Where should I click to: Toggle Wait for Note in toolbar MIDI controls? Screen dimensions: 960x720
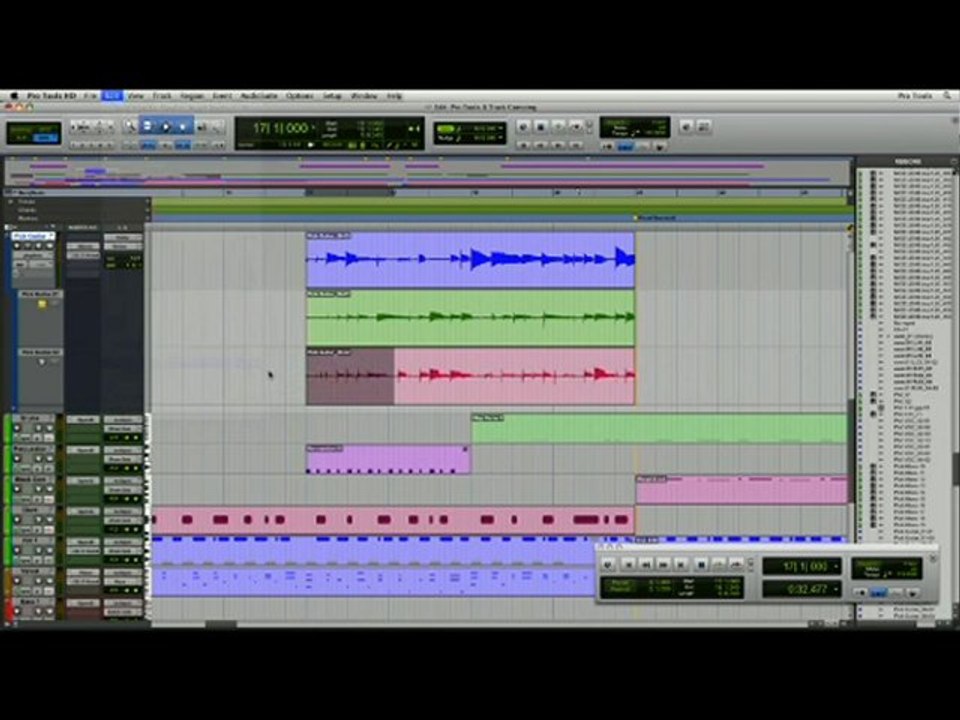tap(607, 147)
